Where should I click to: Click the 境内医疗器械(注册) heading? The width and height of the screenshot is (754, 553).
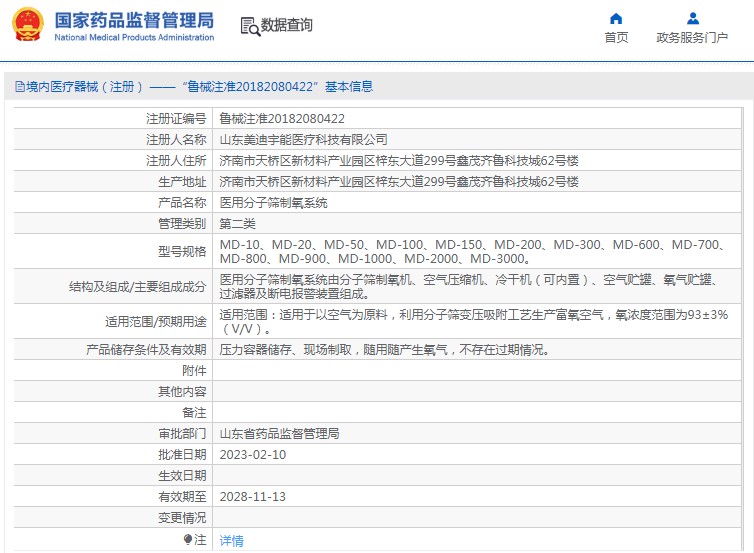pyautogui.click(x=85, y=87)
